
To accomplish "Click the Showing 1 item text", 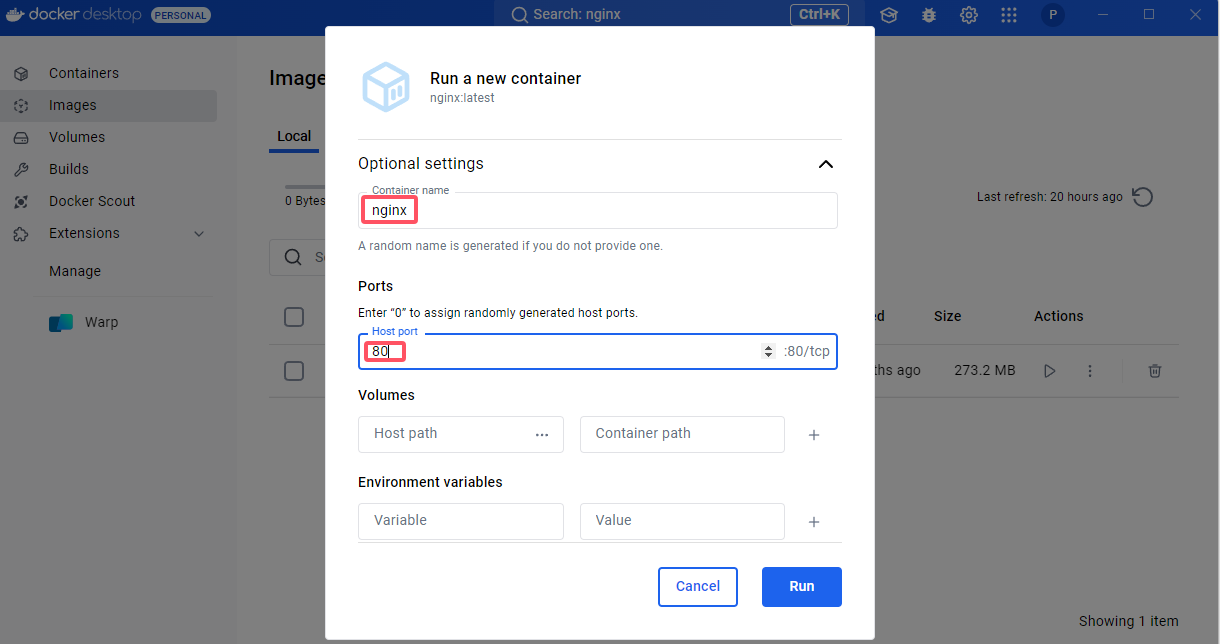I will 1129,621.
